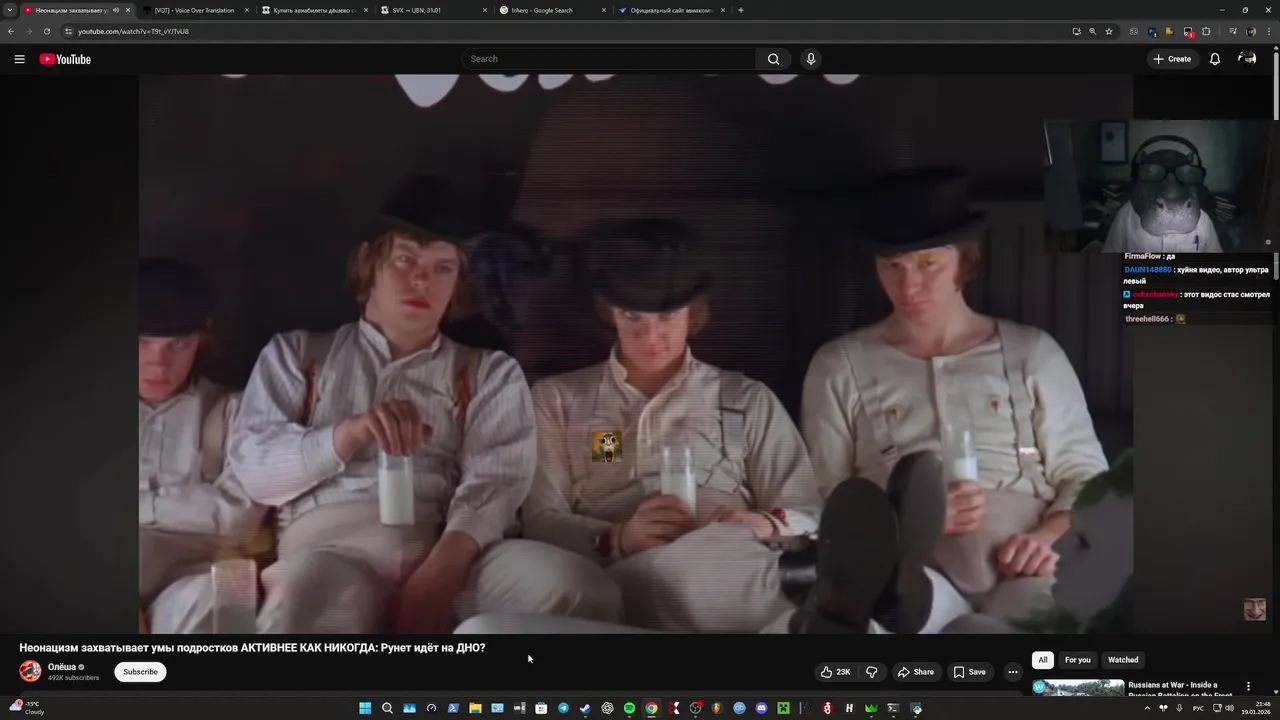The height and width of the screenshot is (720, 1280).
Task: Open Олёша channel avatar
Action: coord(31,671)
